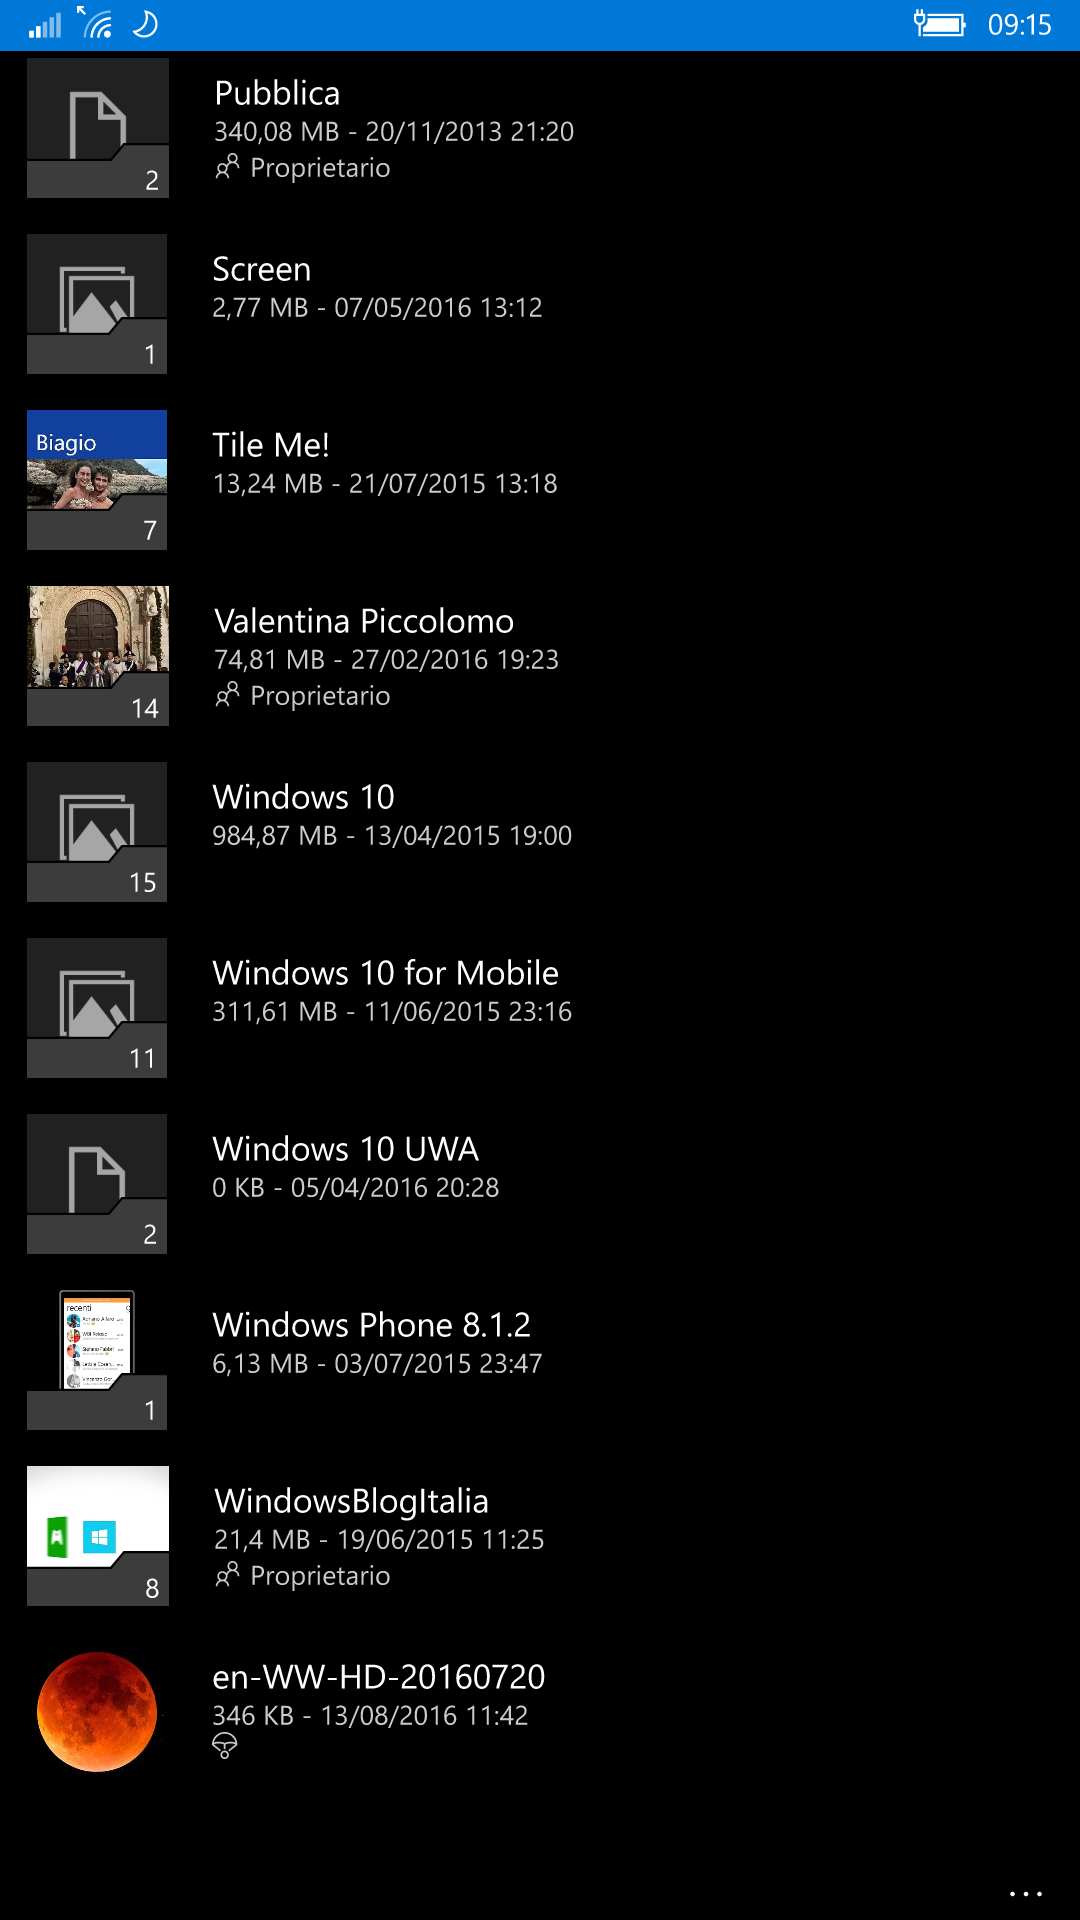Tap the 340,08 MB - 20/11/2013 21:20 details
Screen dimensions: 1080x1920
click(394, 132)
